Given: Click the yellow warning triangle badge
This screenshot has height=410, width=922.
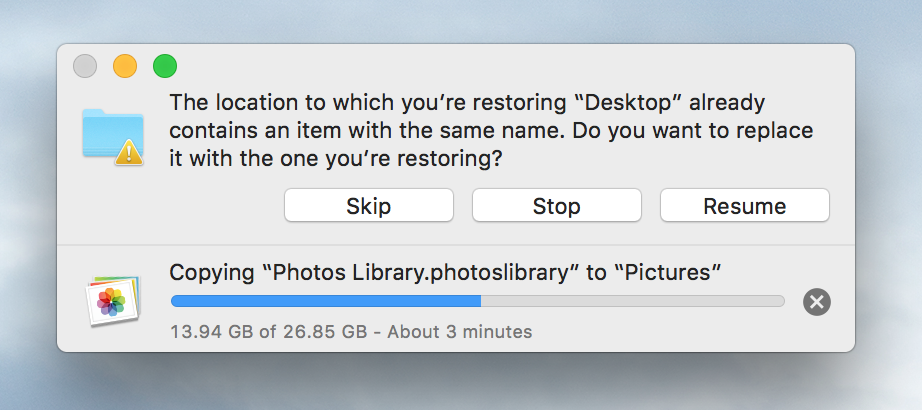Looking at the screenshot, I should pos(128,153).
